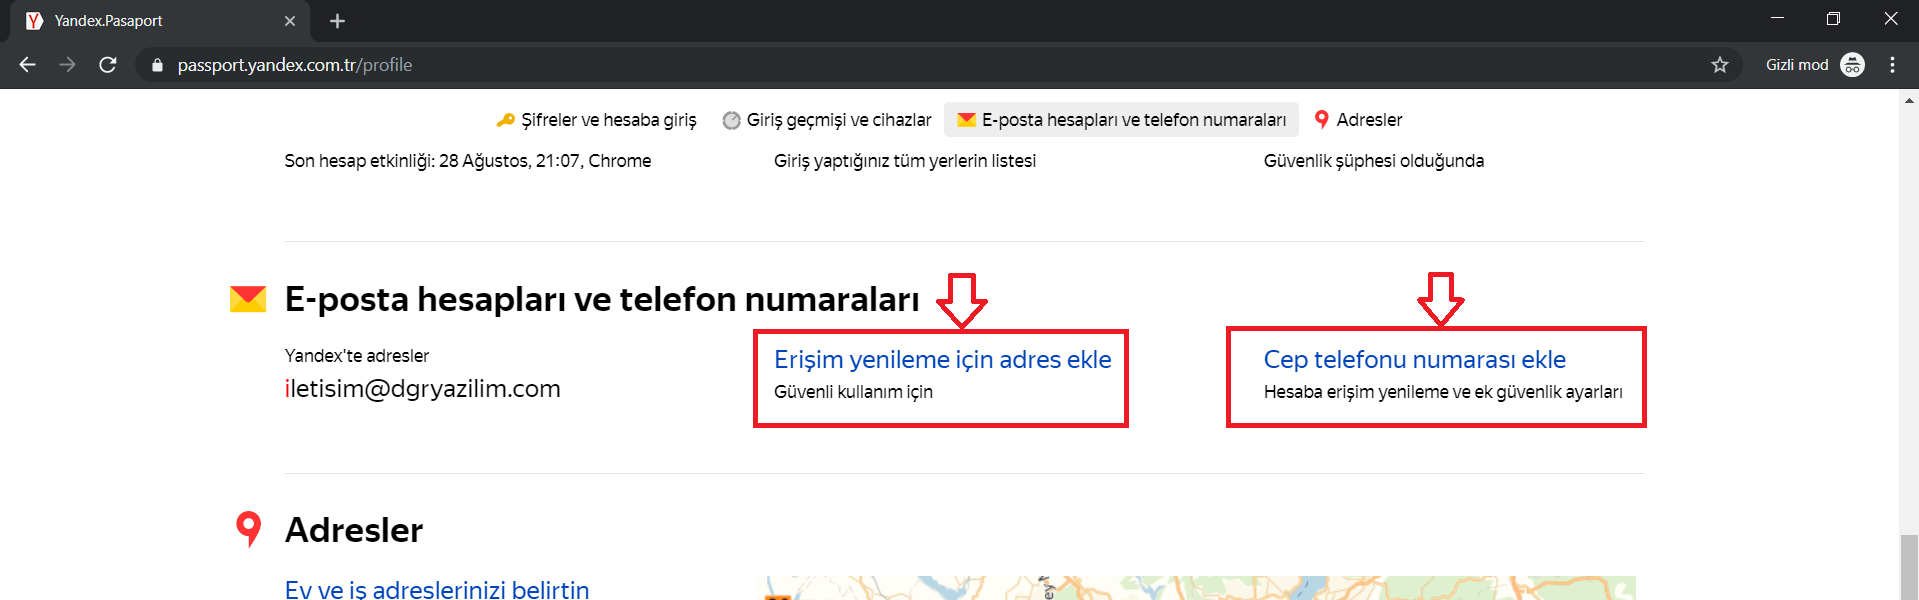This screenshot has height=600, width=1919.
Task: Click the browser forward arrow
Action: (x=67, y=65)
